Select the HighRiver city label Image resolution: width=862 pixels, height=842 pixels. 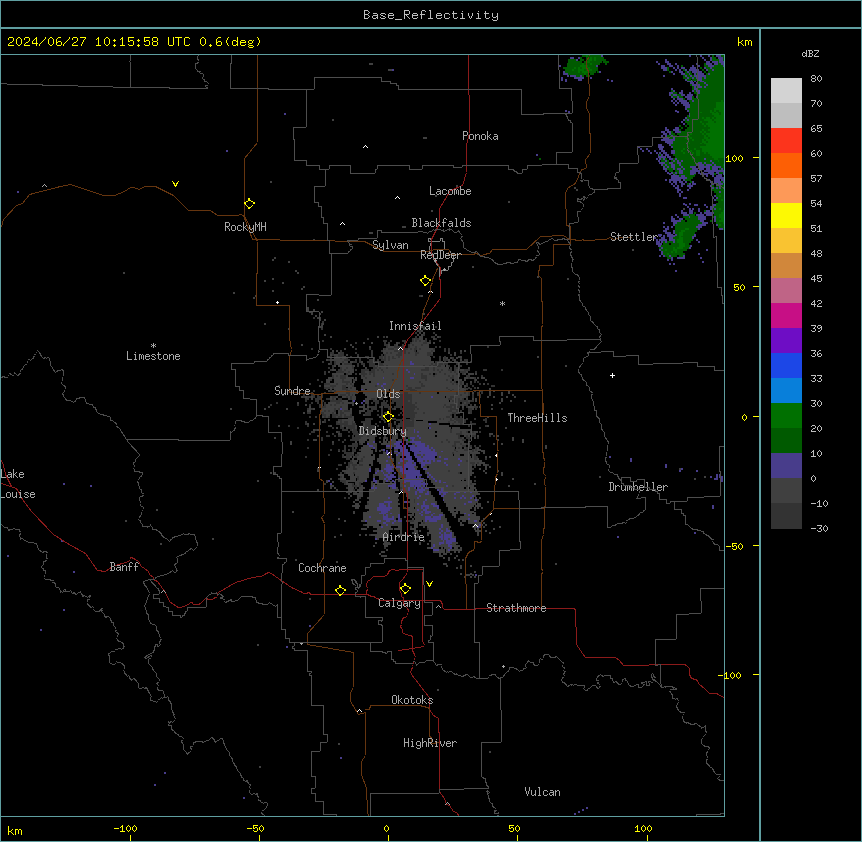[x=430, y=743]
